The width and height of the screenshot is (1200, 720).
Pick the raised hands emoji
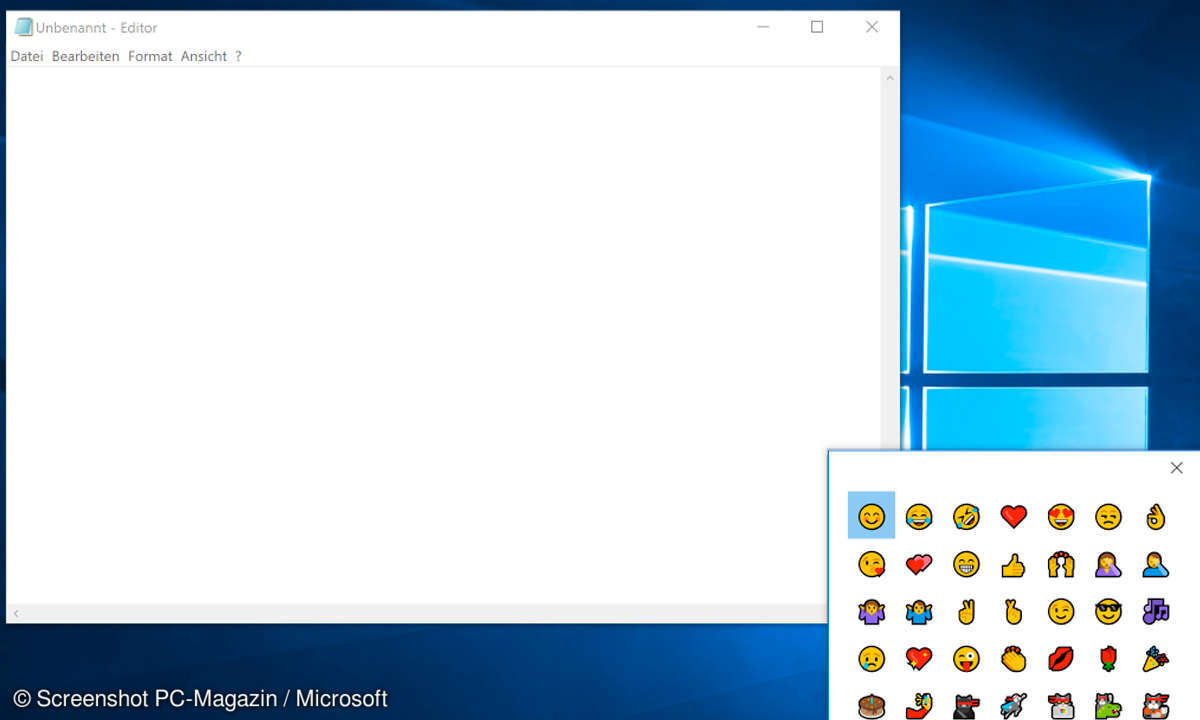[1061, 564]
